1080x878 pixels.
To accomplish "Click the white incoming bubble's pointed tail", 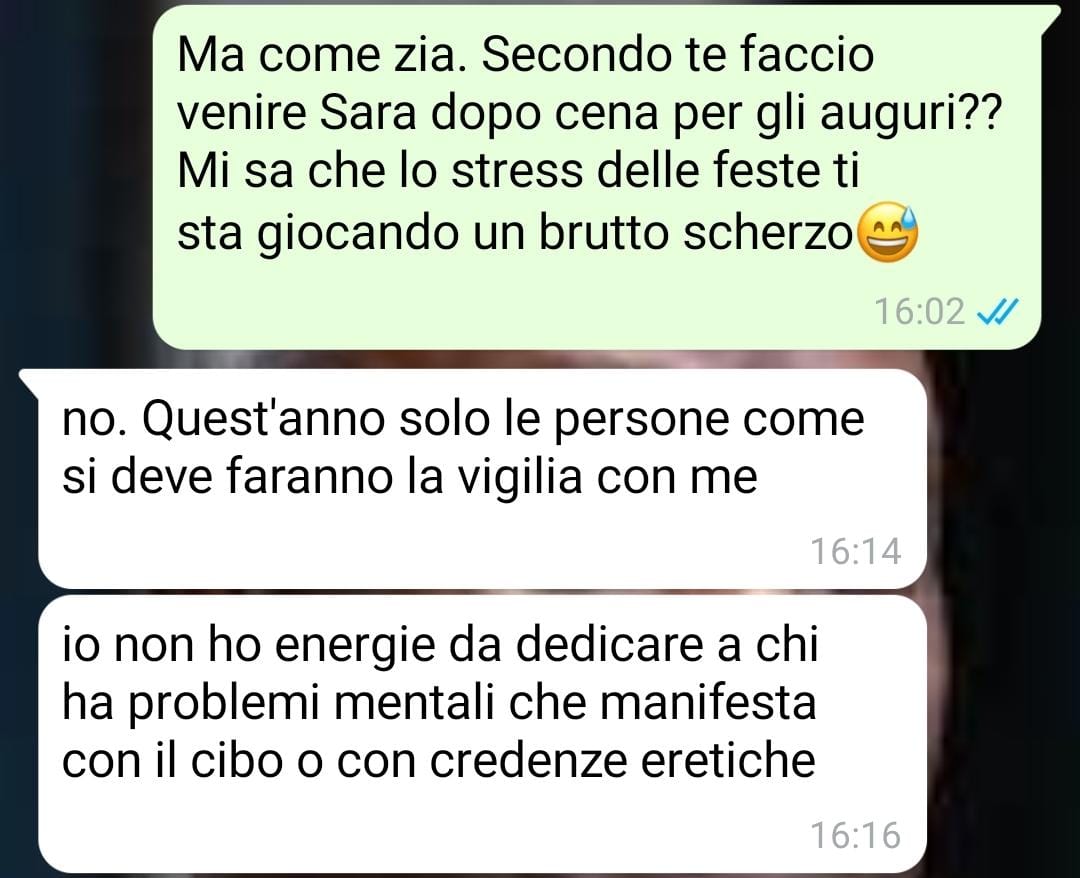I will coord(31,382).
